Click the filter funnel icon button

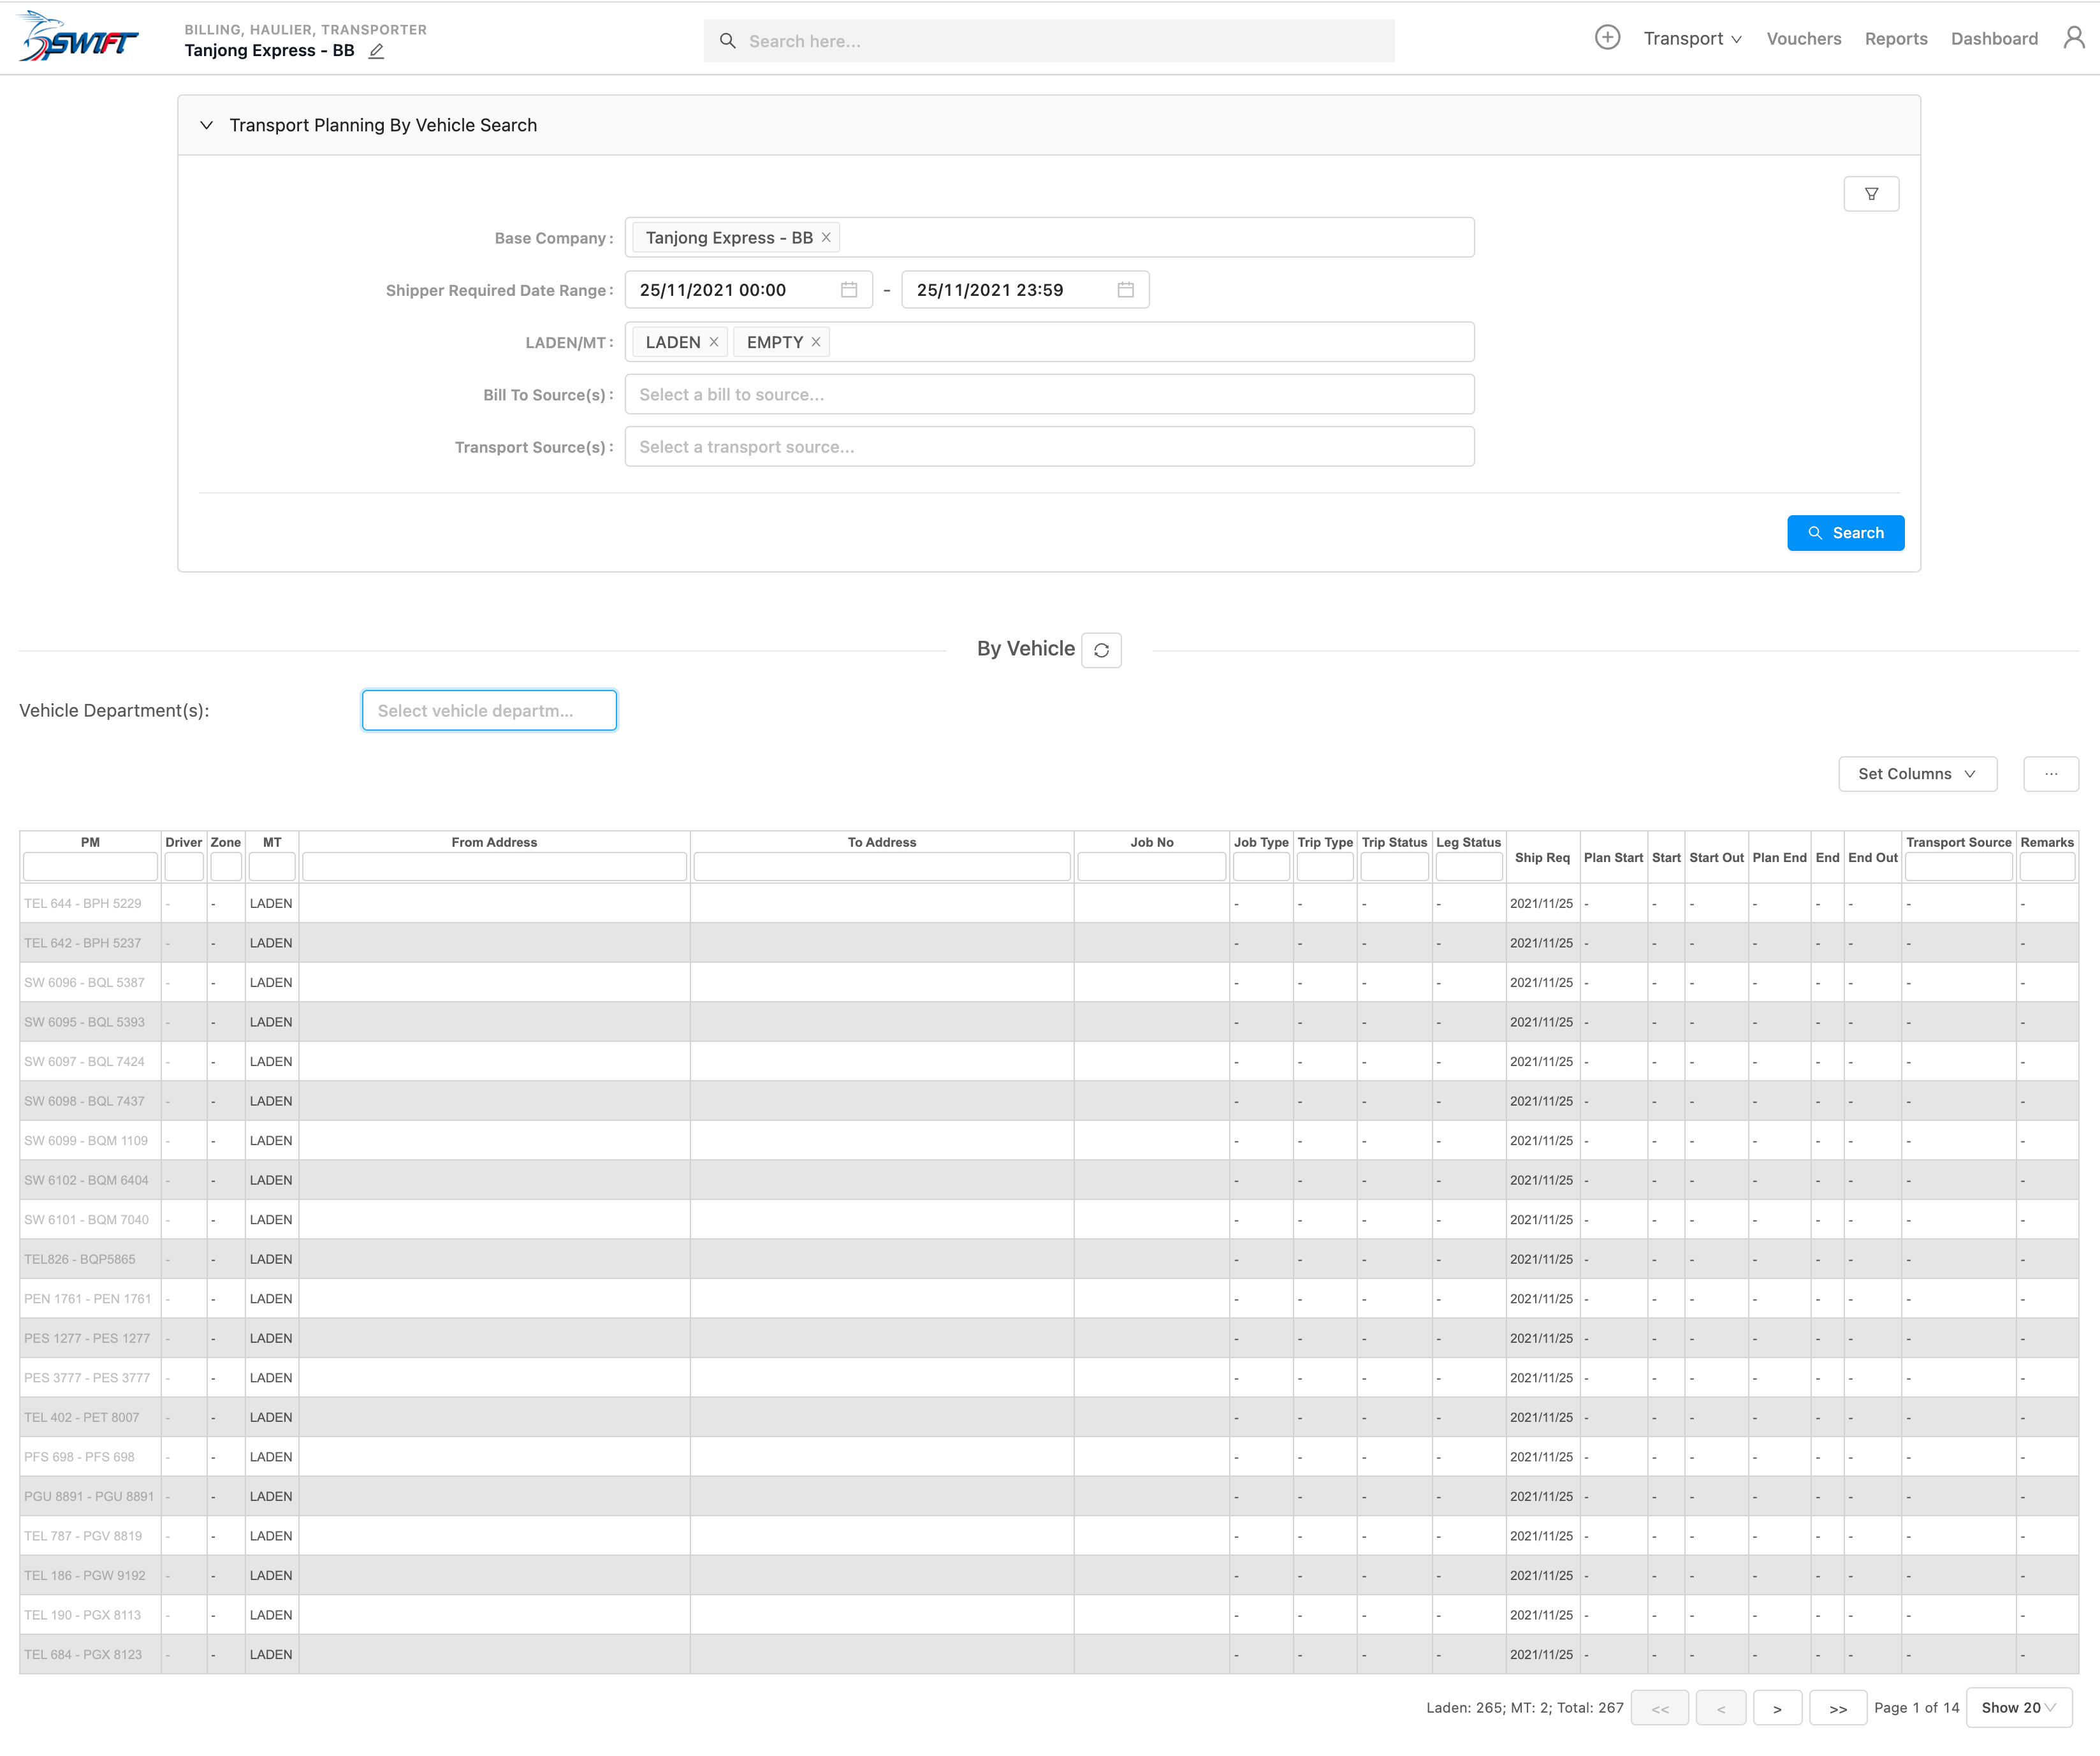1871,194
